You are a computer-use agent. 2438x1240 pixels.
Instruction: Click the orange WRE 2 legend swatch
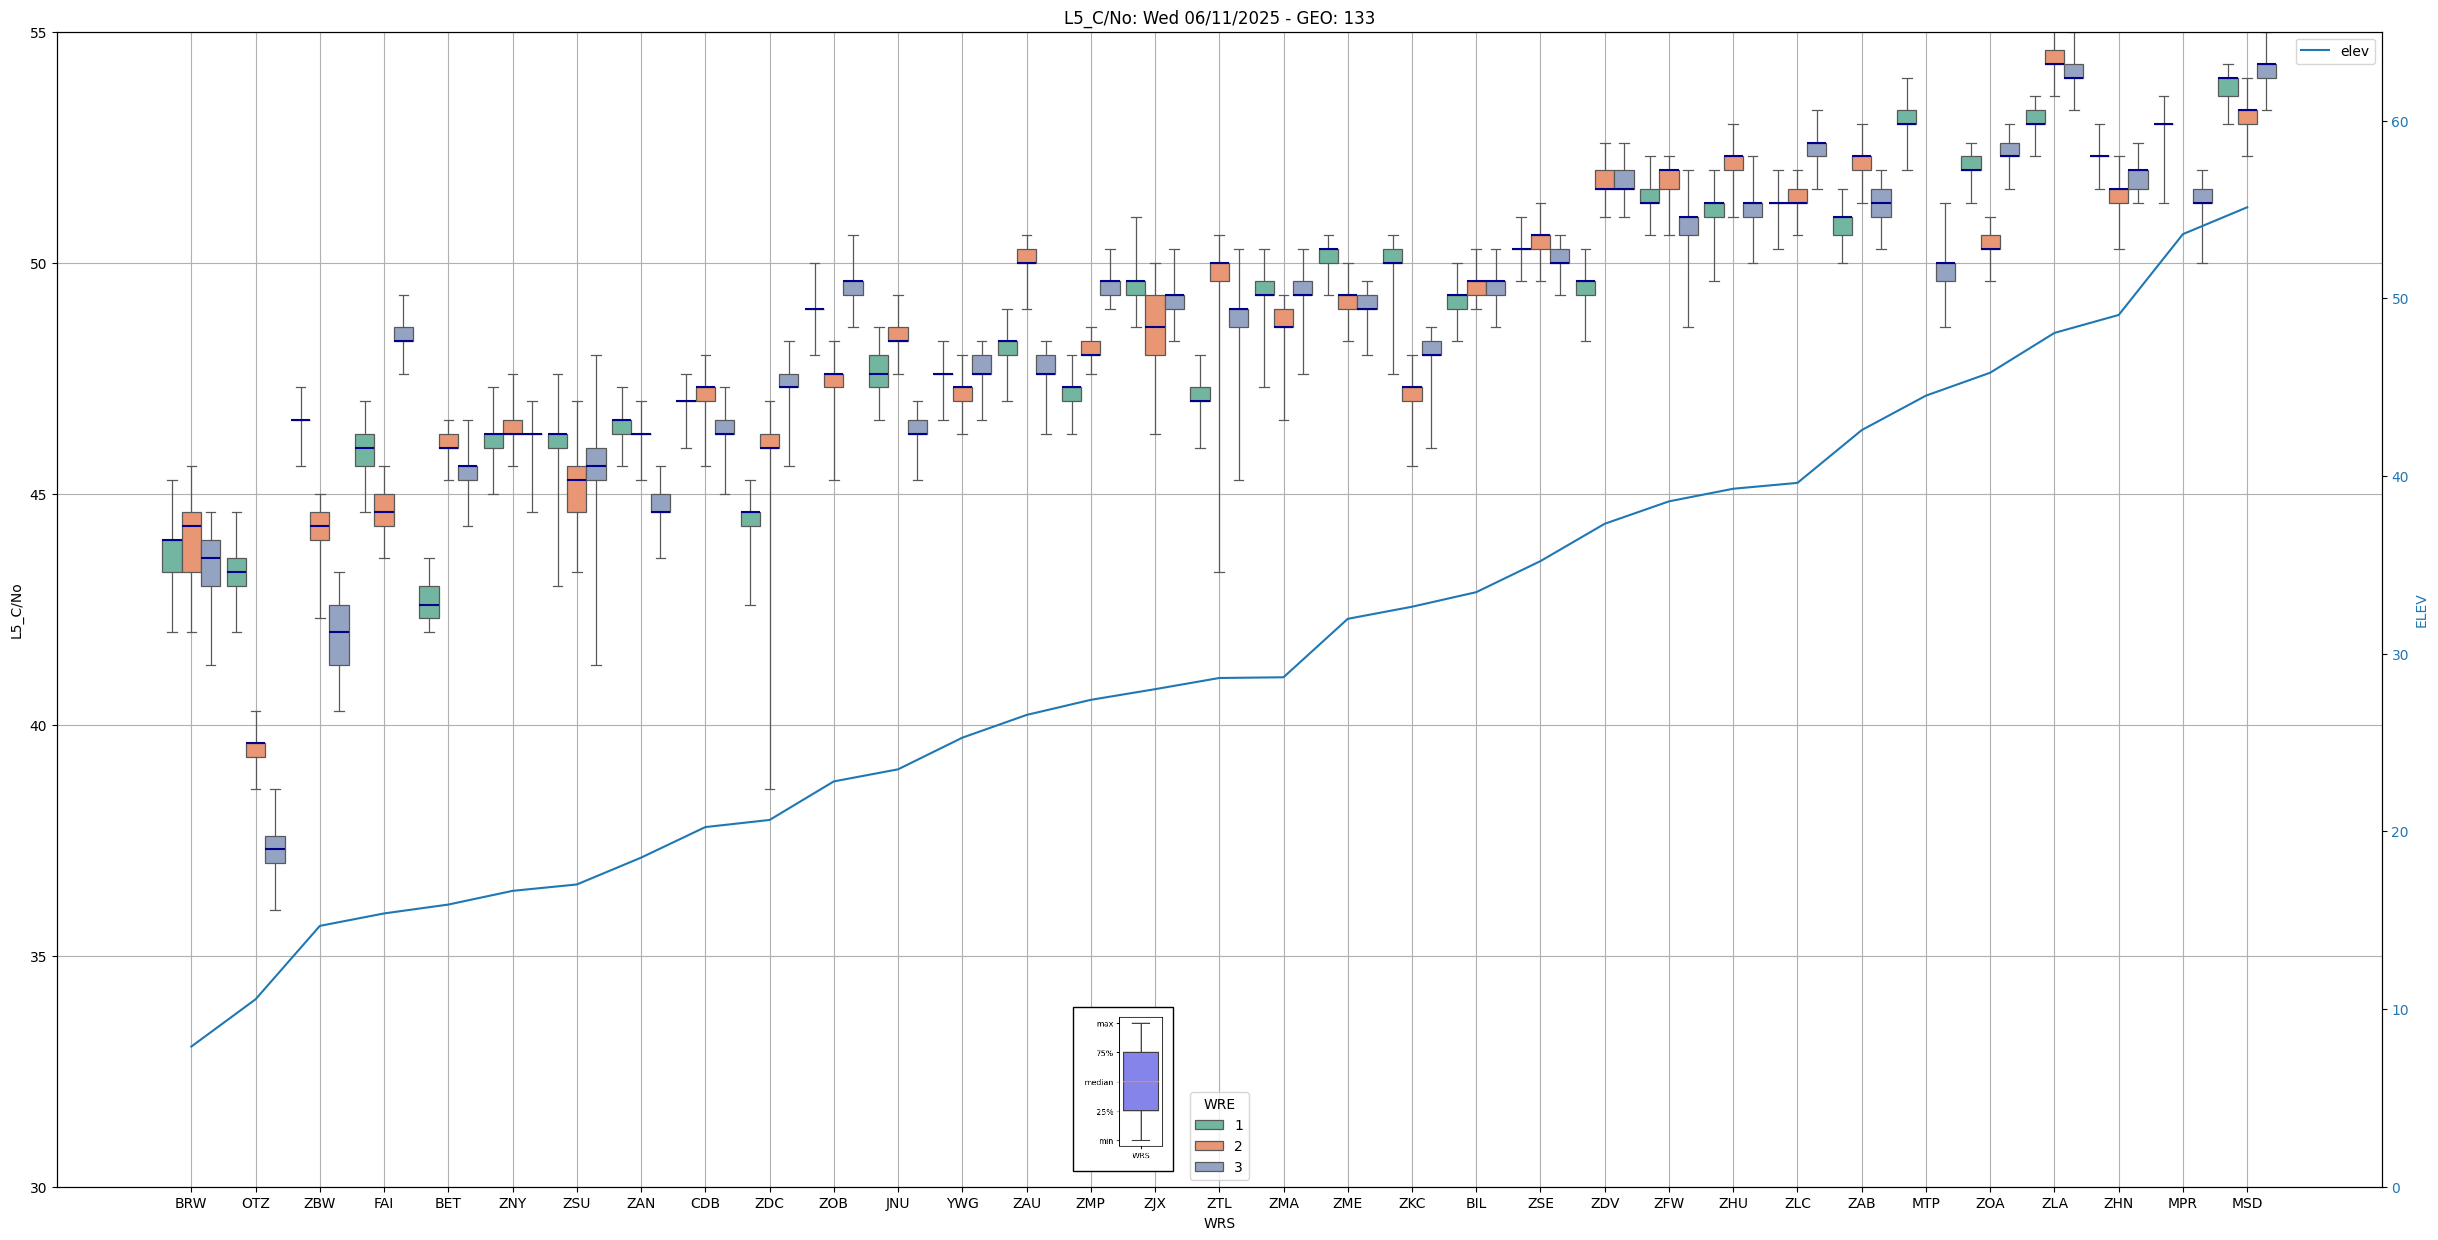pos(1209,1146)
